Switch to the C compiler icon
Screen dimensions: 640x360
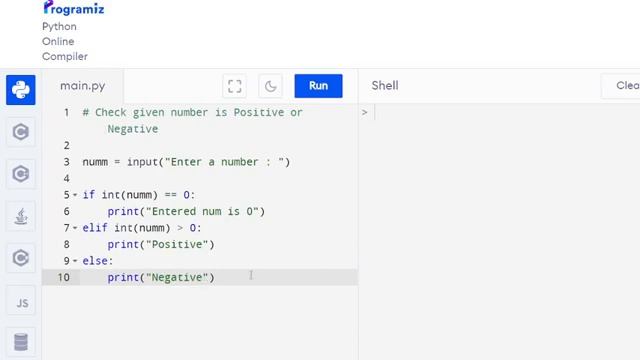pos(21,132)
